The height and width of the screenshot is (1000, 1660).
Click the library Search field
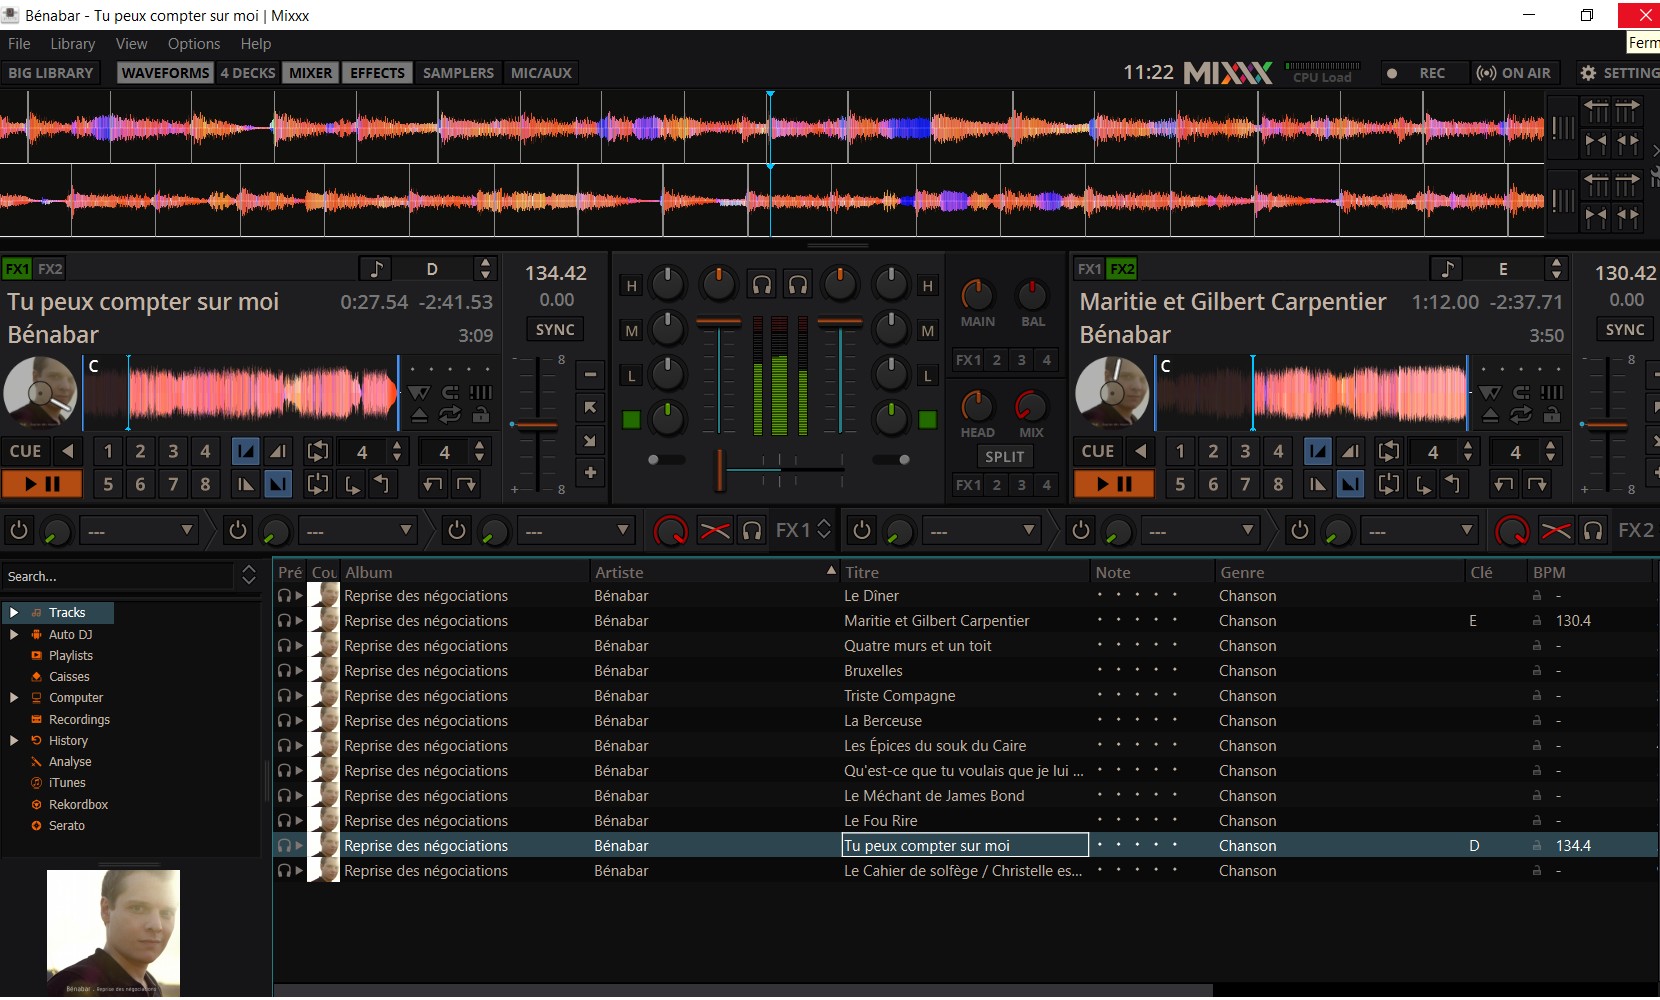click(x=118, y=576)
